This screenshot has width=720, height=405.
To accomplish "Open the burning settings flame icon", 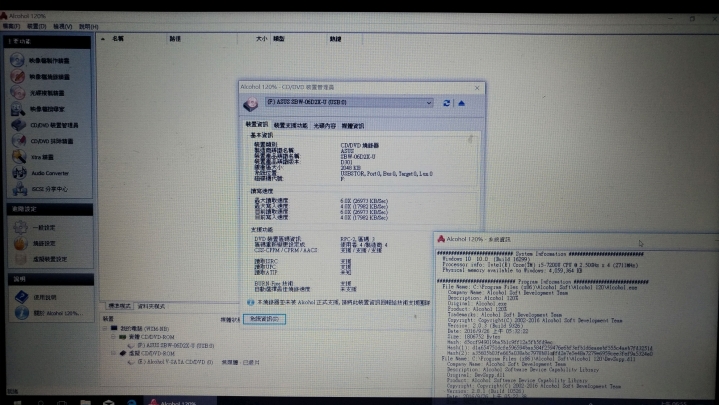I will (x=20, y=243).
